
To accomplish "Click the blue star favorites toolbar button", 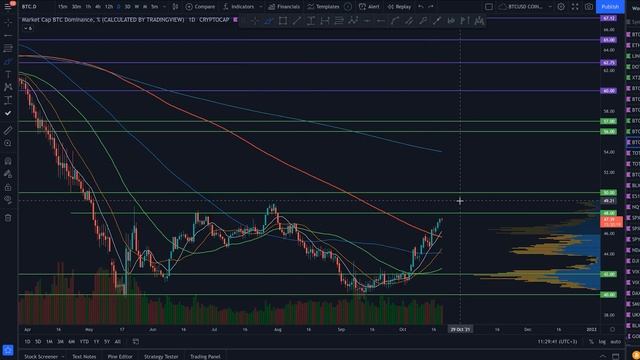I will click(8, 350).
